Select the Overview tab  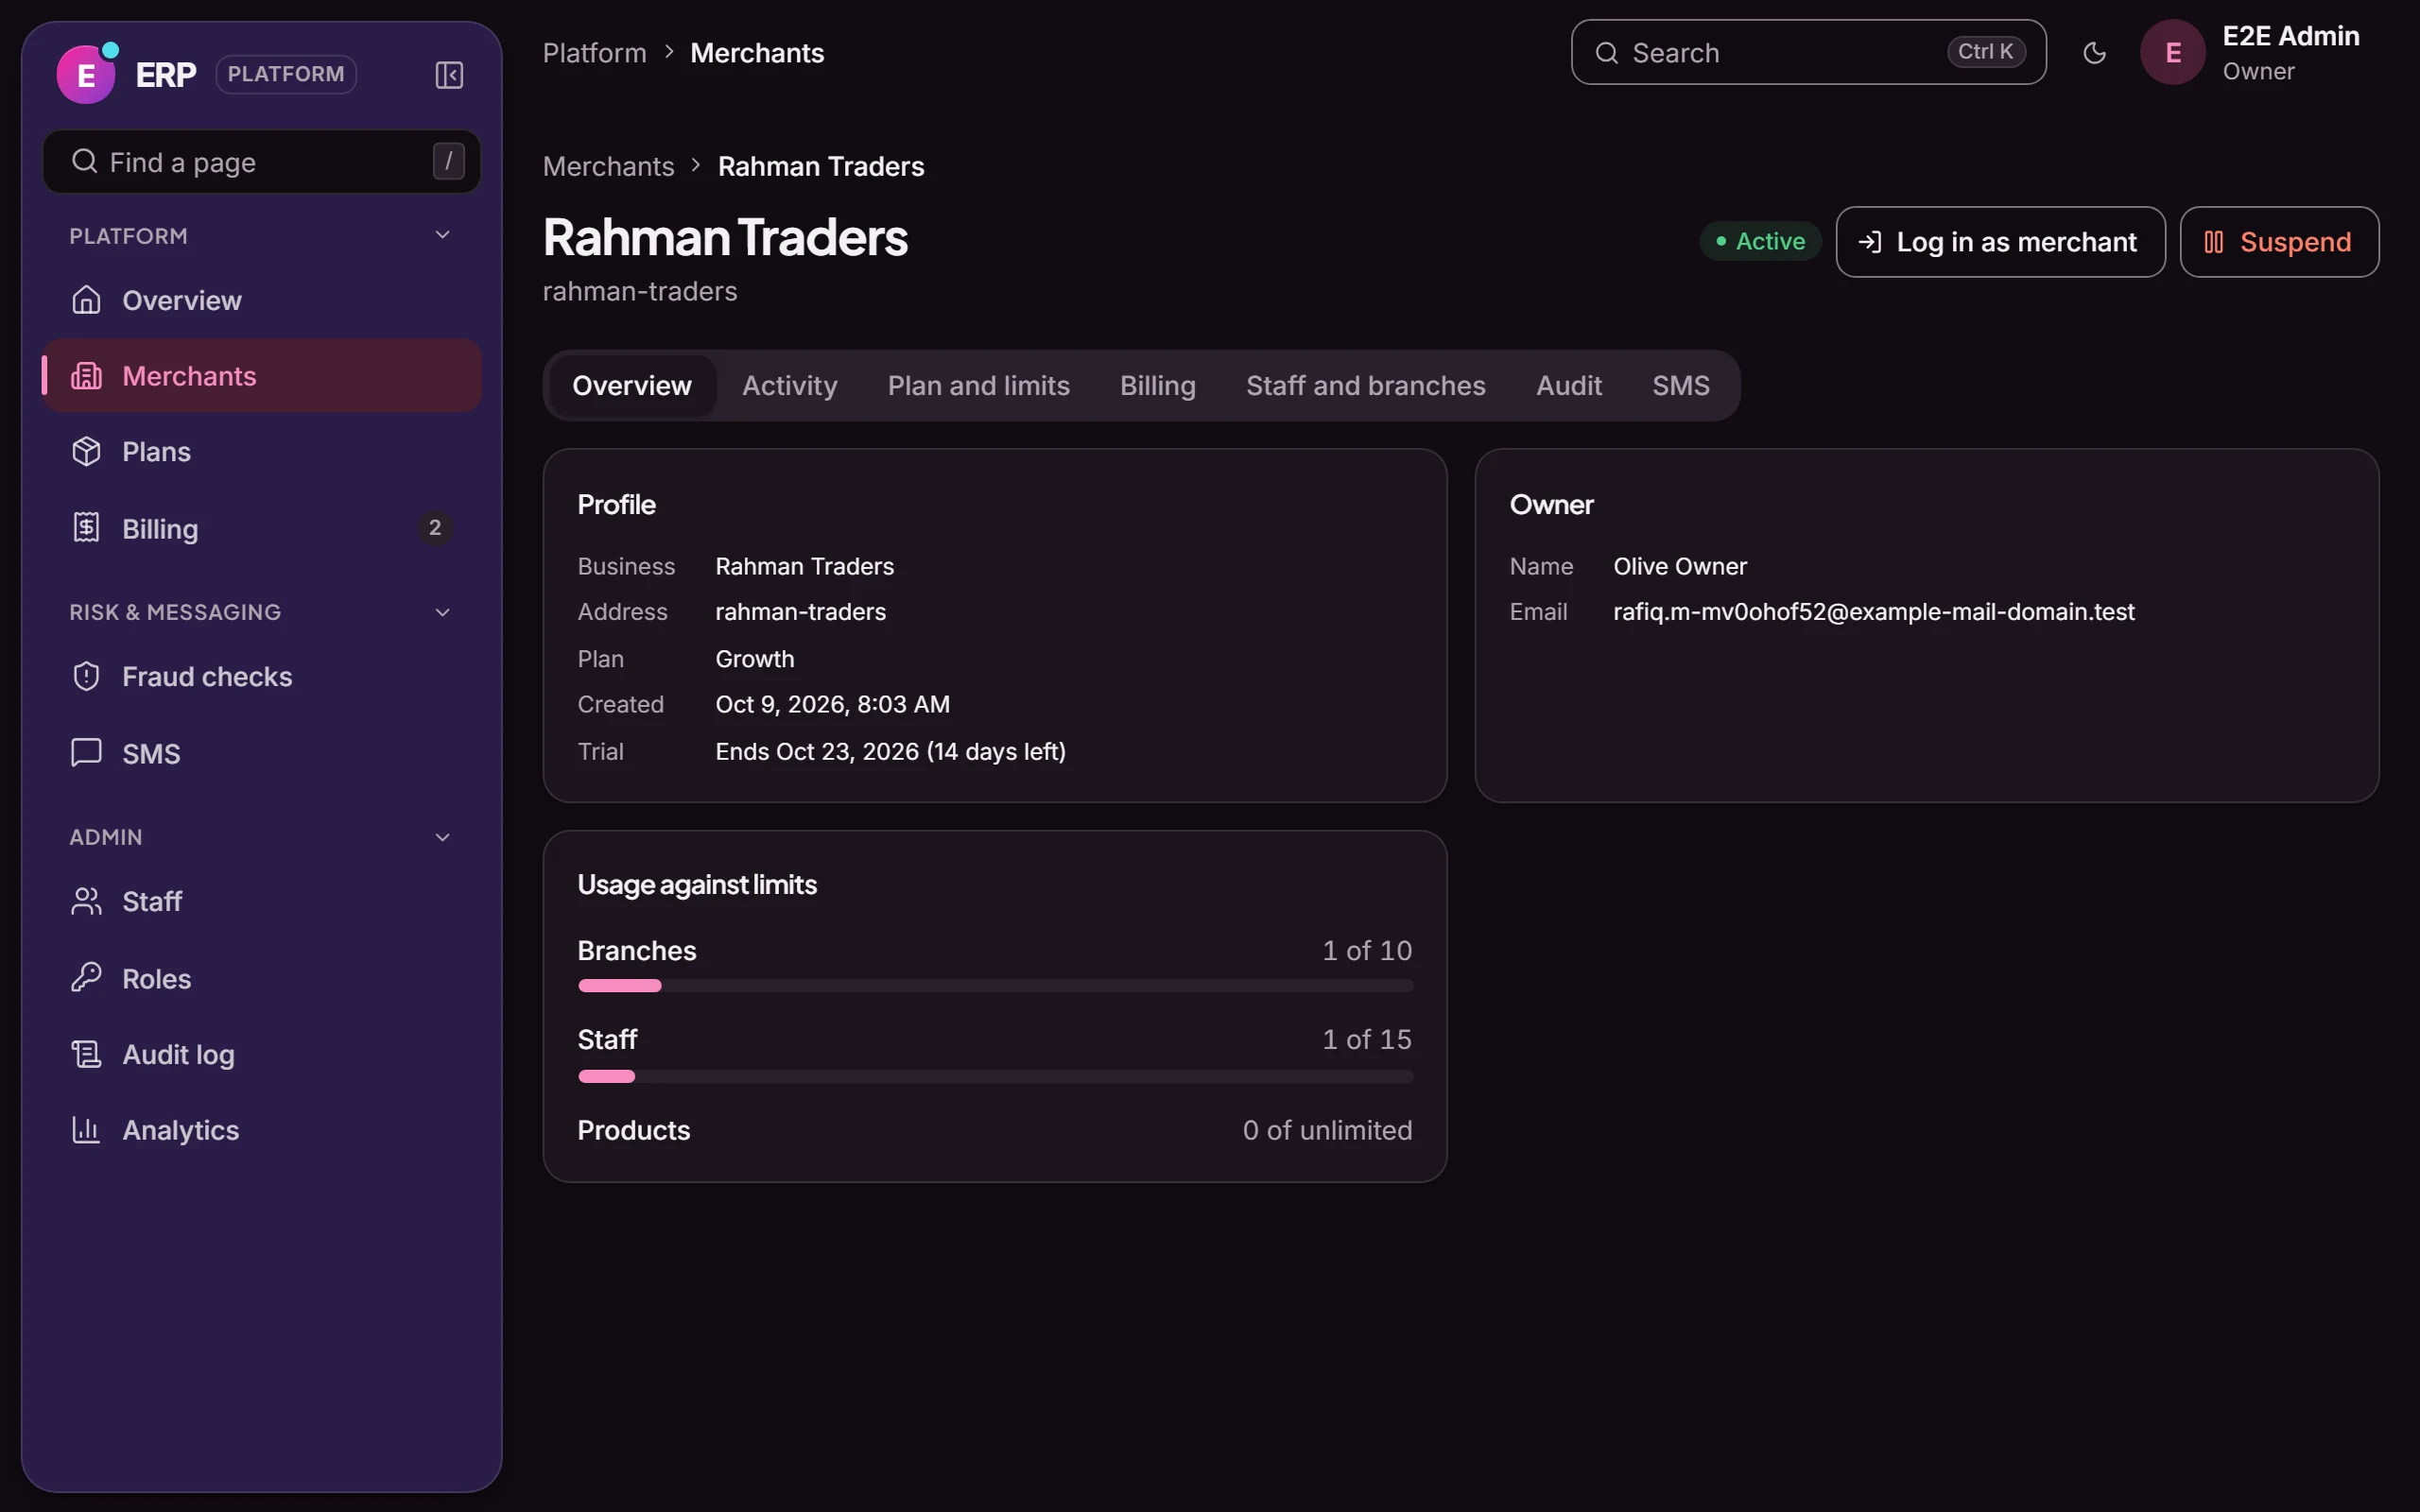pos(632,386)
